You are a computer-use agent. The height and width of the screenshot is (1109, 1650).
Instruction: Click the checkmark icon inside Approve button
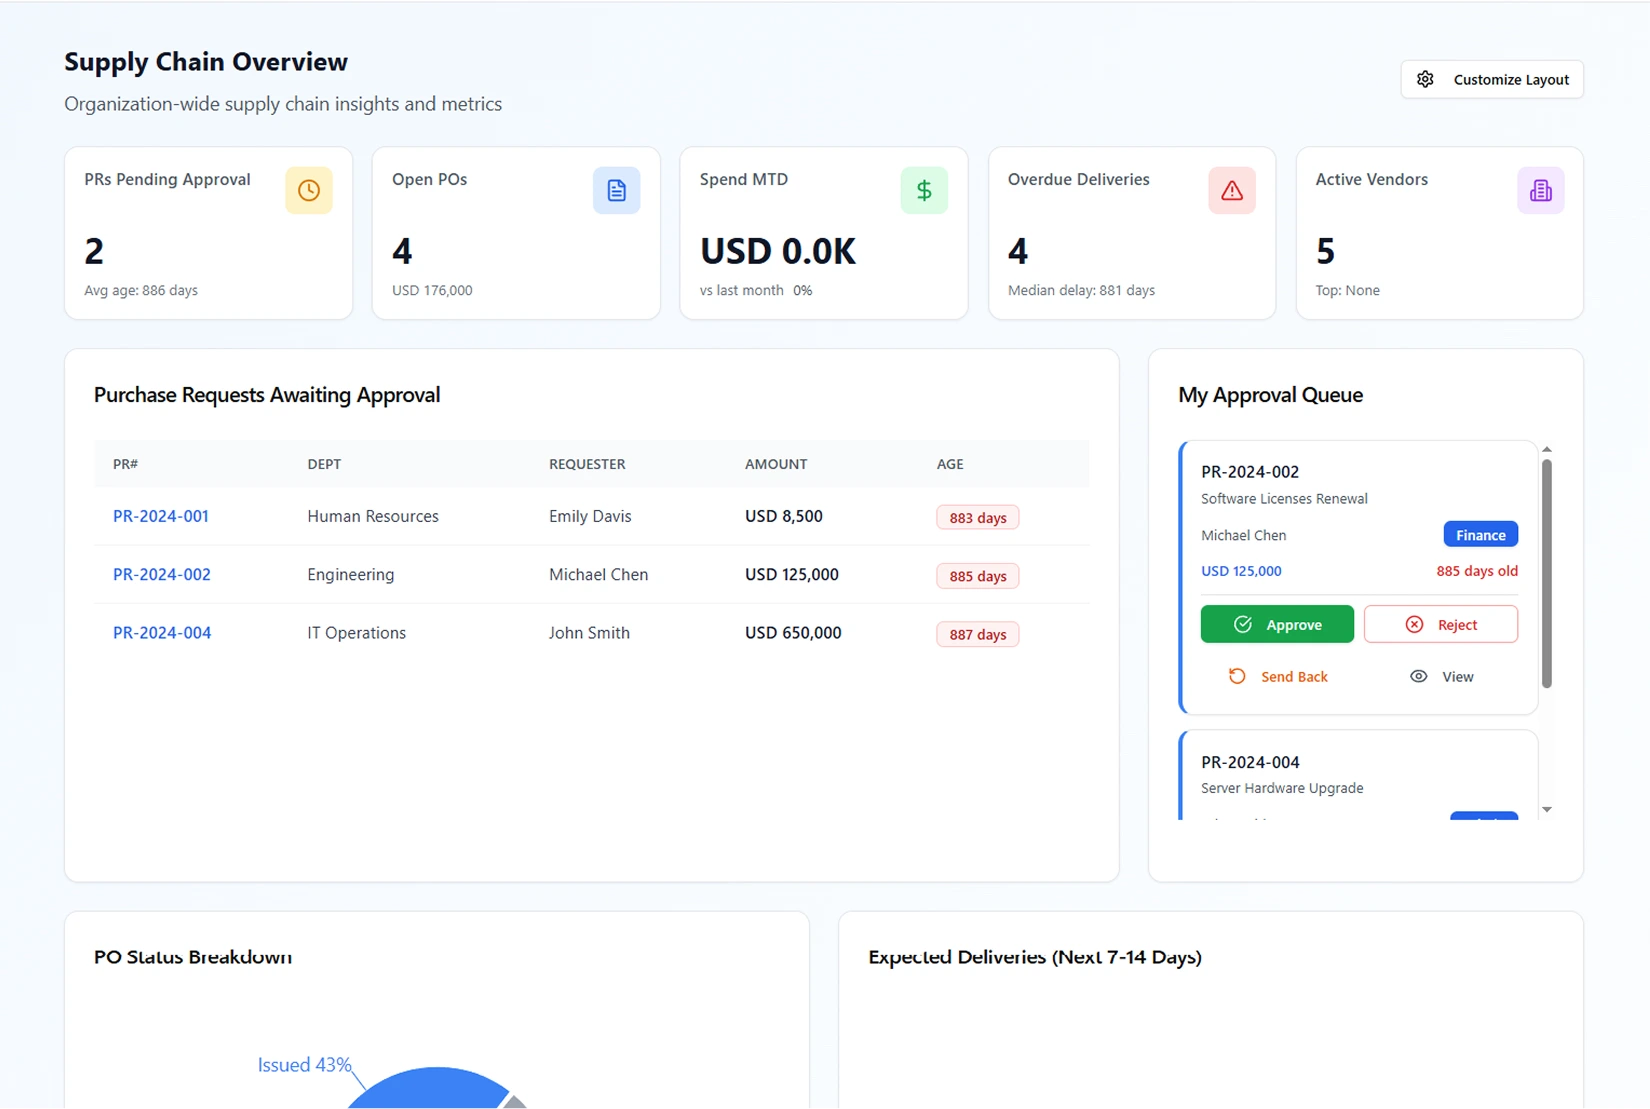click(x=1243, y=624)
